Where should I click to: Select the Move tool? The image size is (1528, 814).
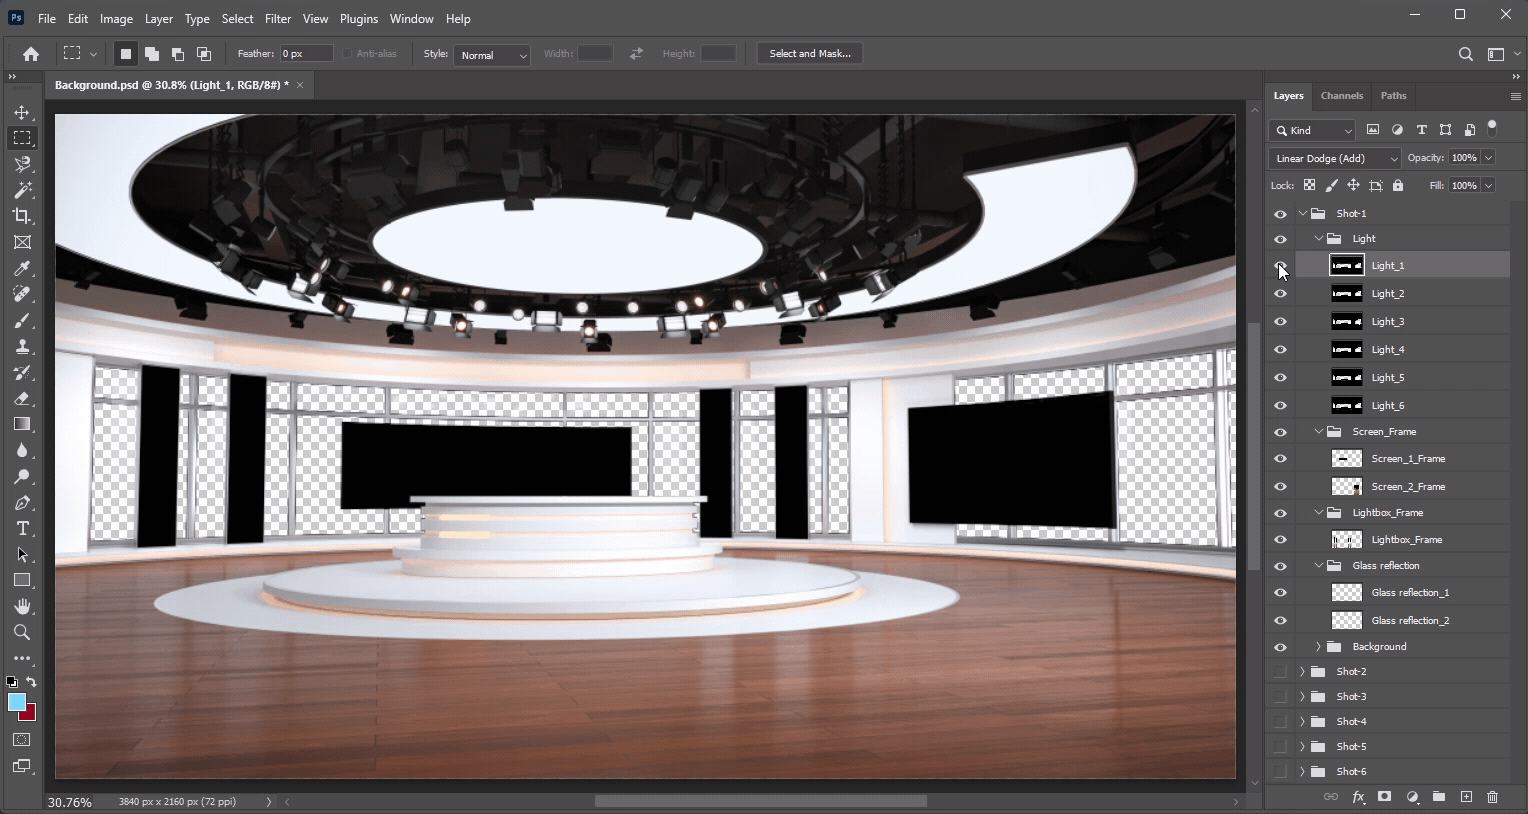22,112
